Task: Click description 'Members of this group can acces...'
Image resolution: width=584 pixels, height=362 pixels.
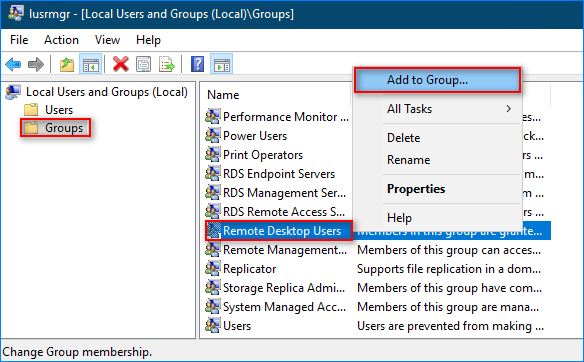Action: click(449, 250)
